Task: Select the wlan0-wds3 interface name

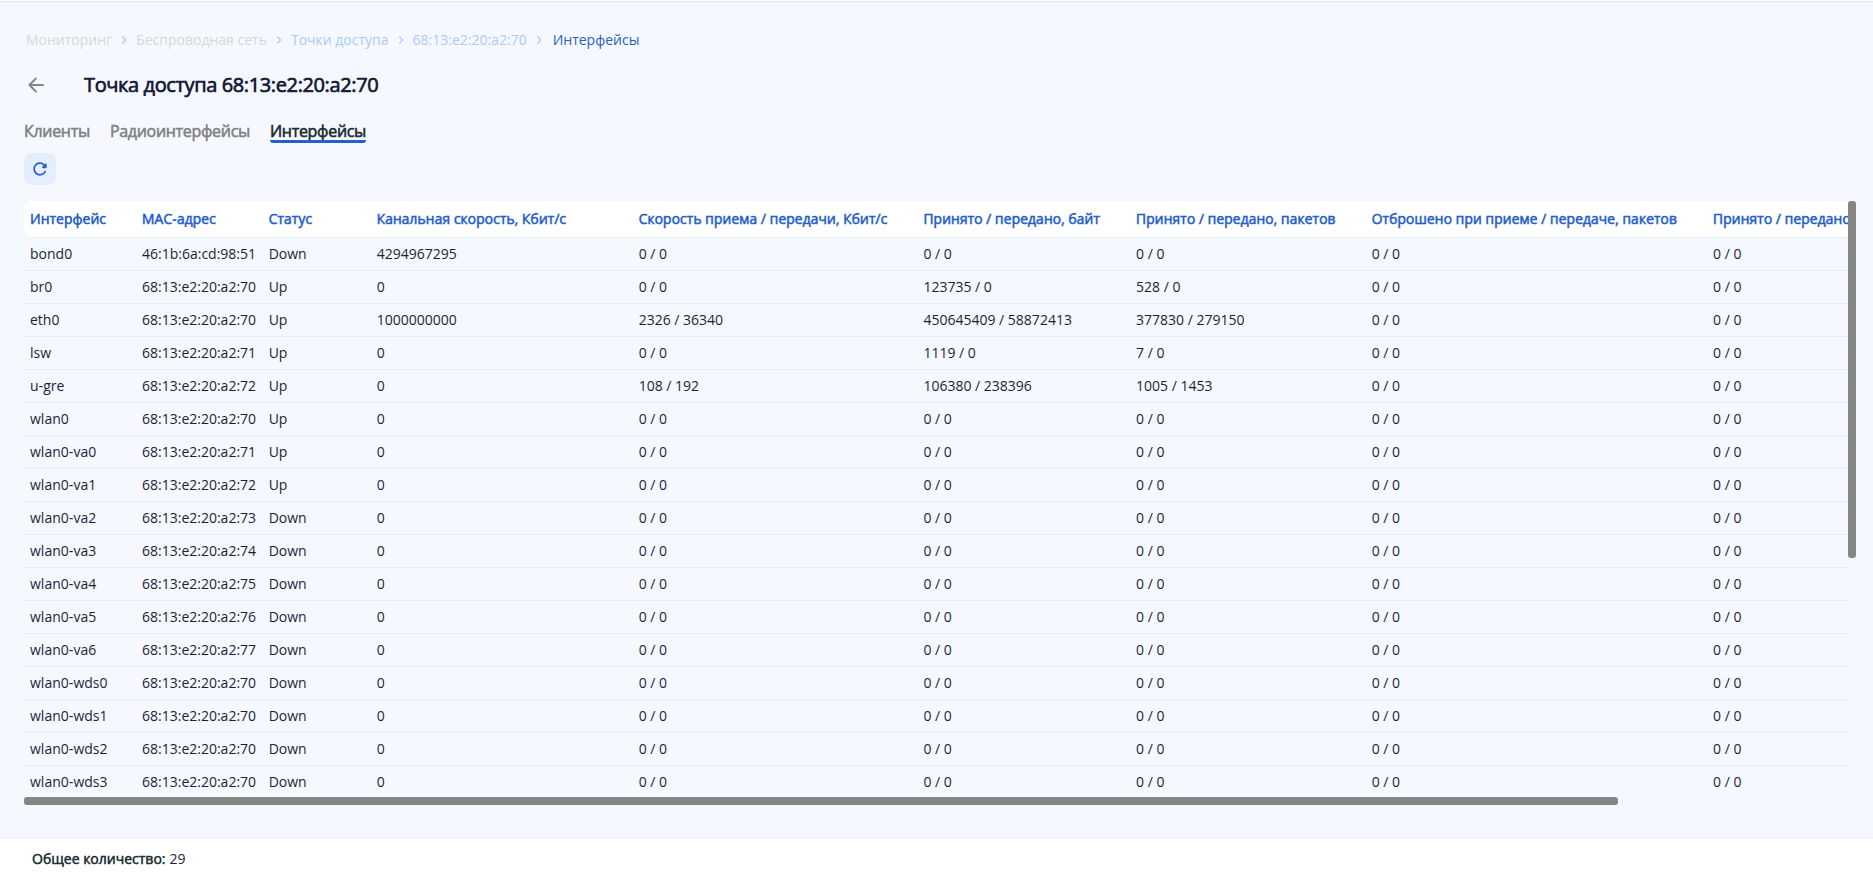Action: 69,782
